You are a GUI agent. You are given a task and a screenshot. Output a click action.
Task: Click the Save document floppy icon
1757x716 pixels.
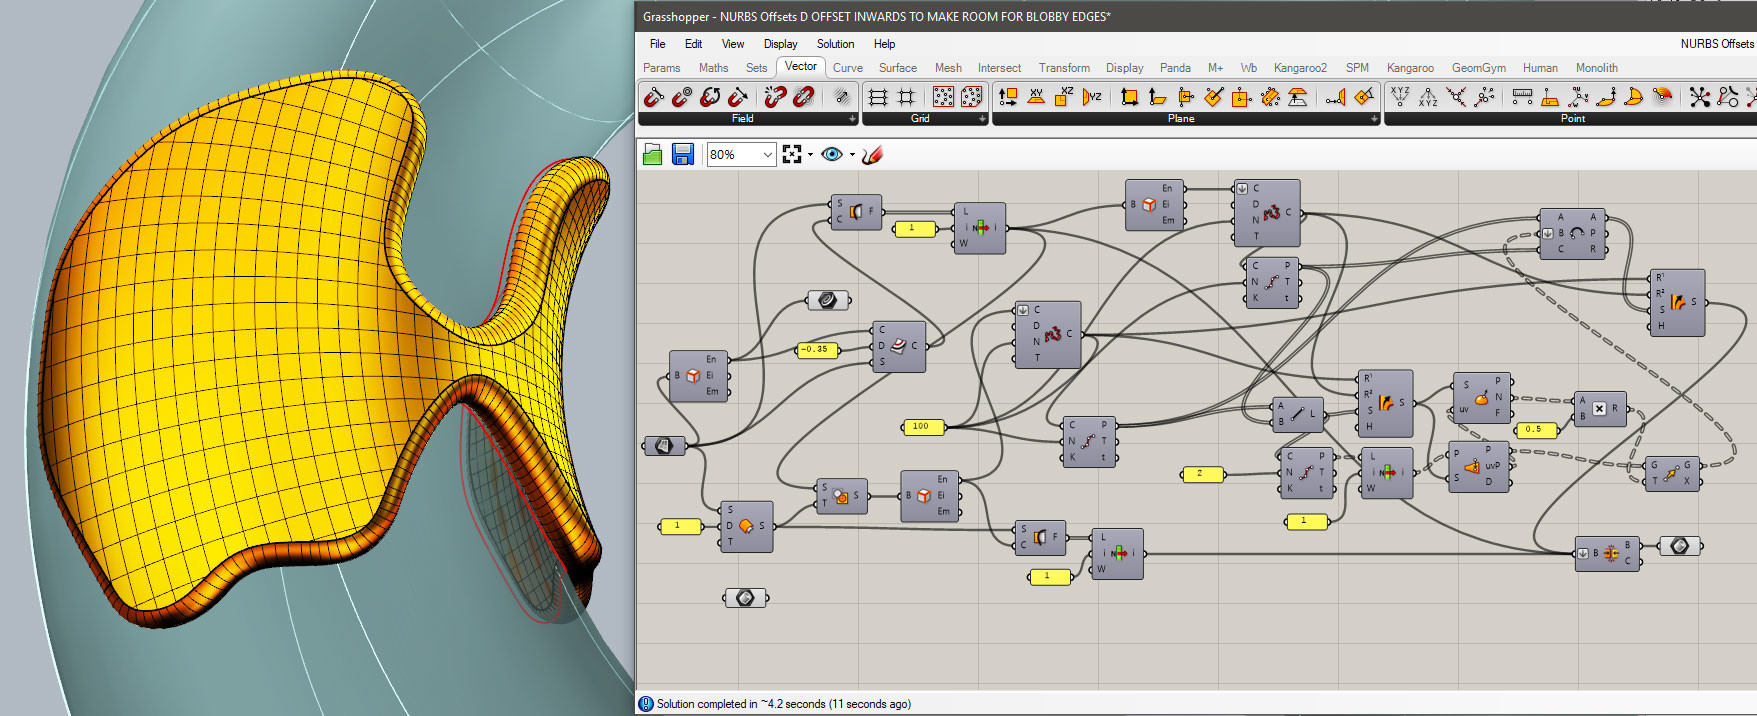[x=683, y=154]
